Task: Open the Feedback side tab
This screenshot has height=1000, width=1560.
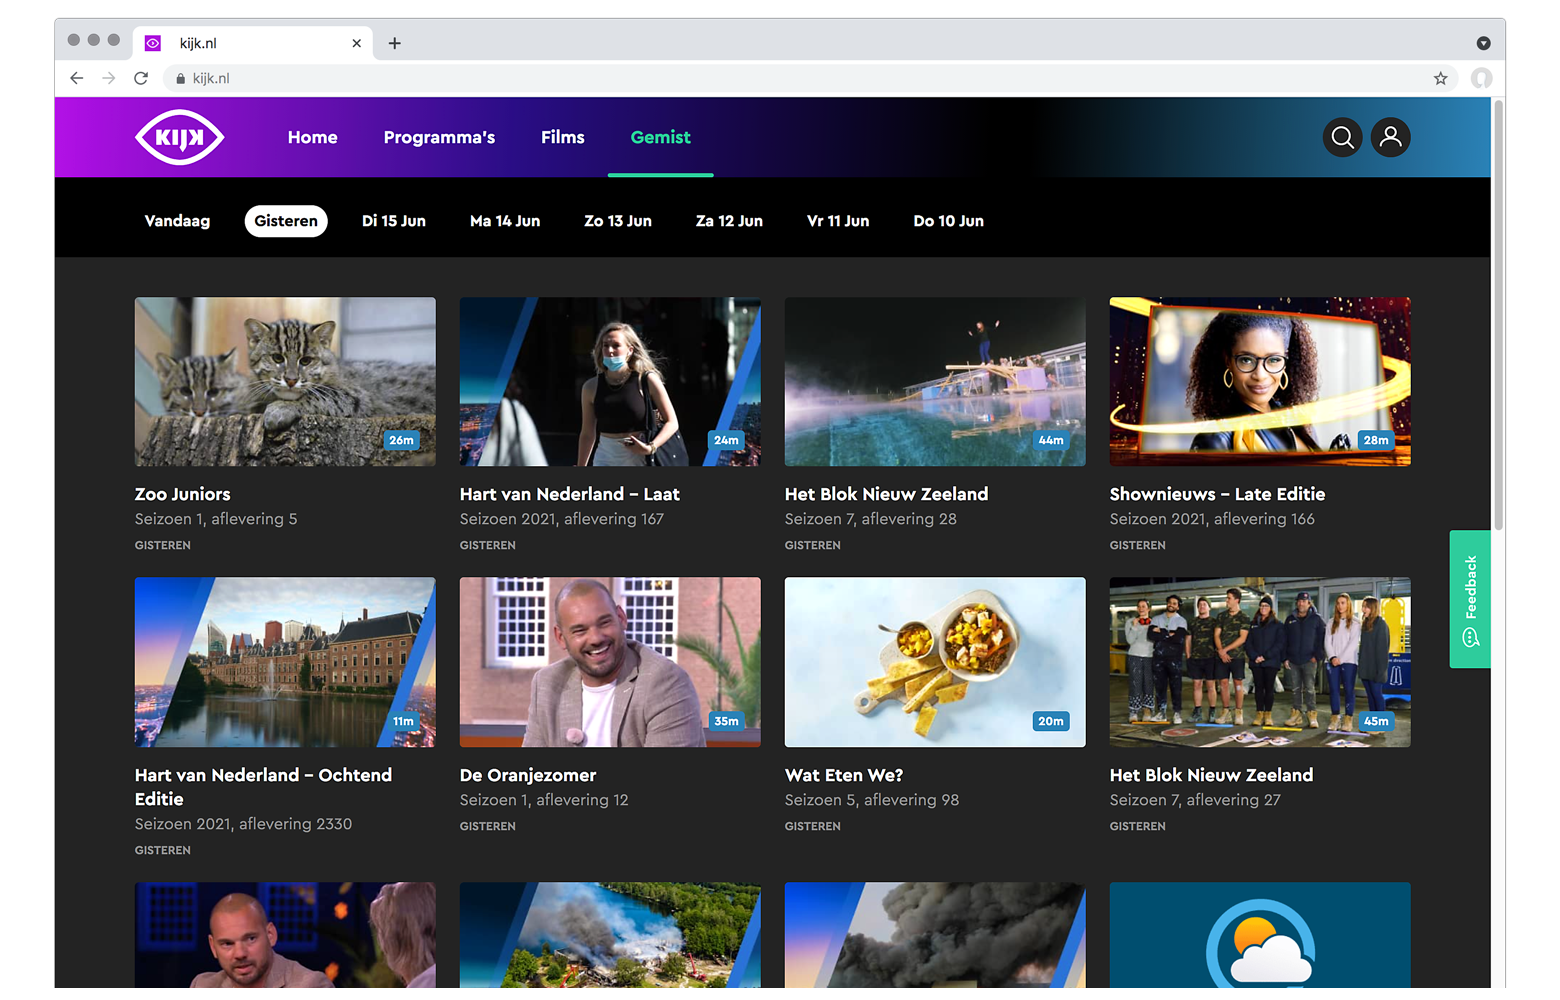Action: [1470, 599]
